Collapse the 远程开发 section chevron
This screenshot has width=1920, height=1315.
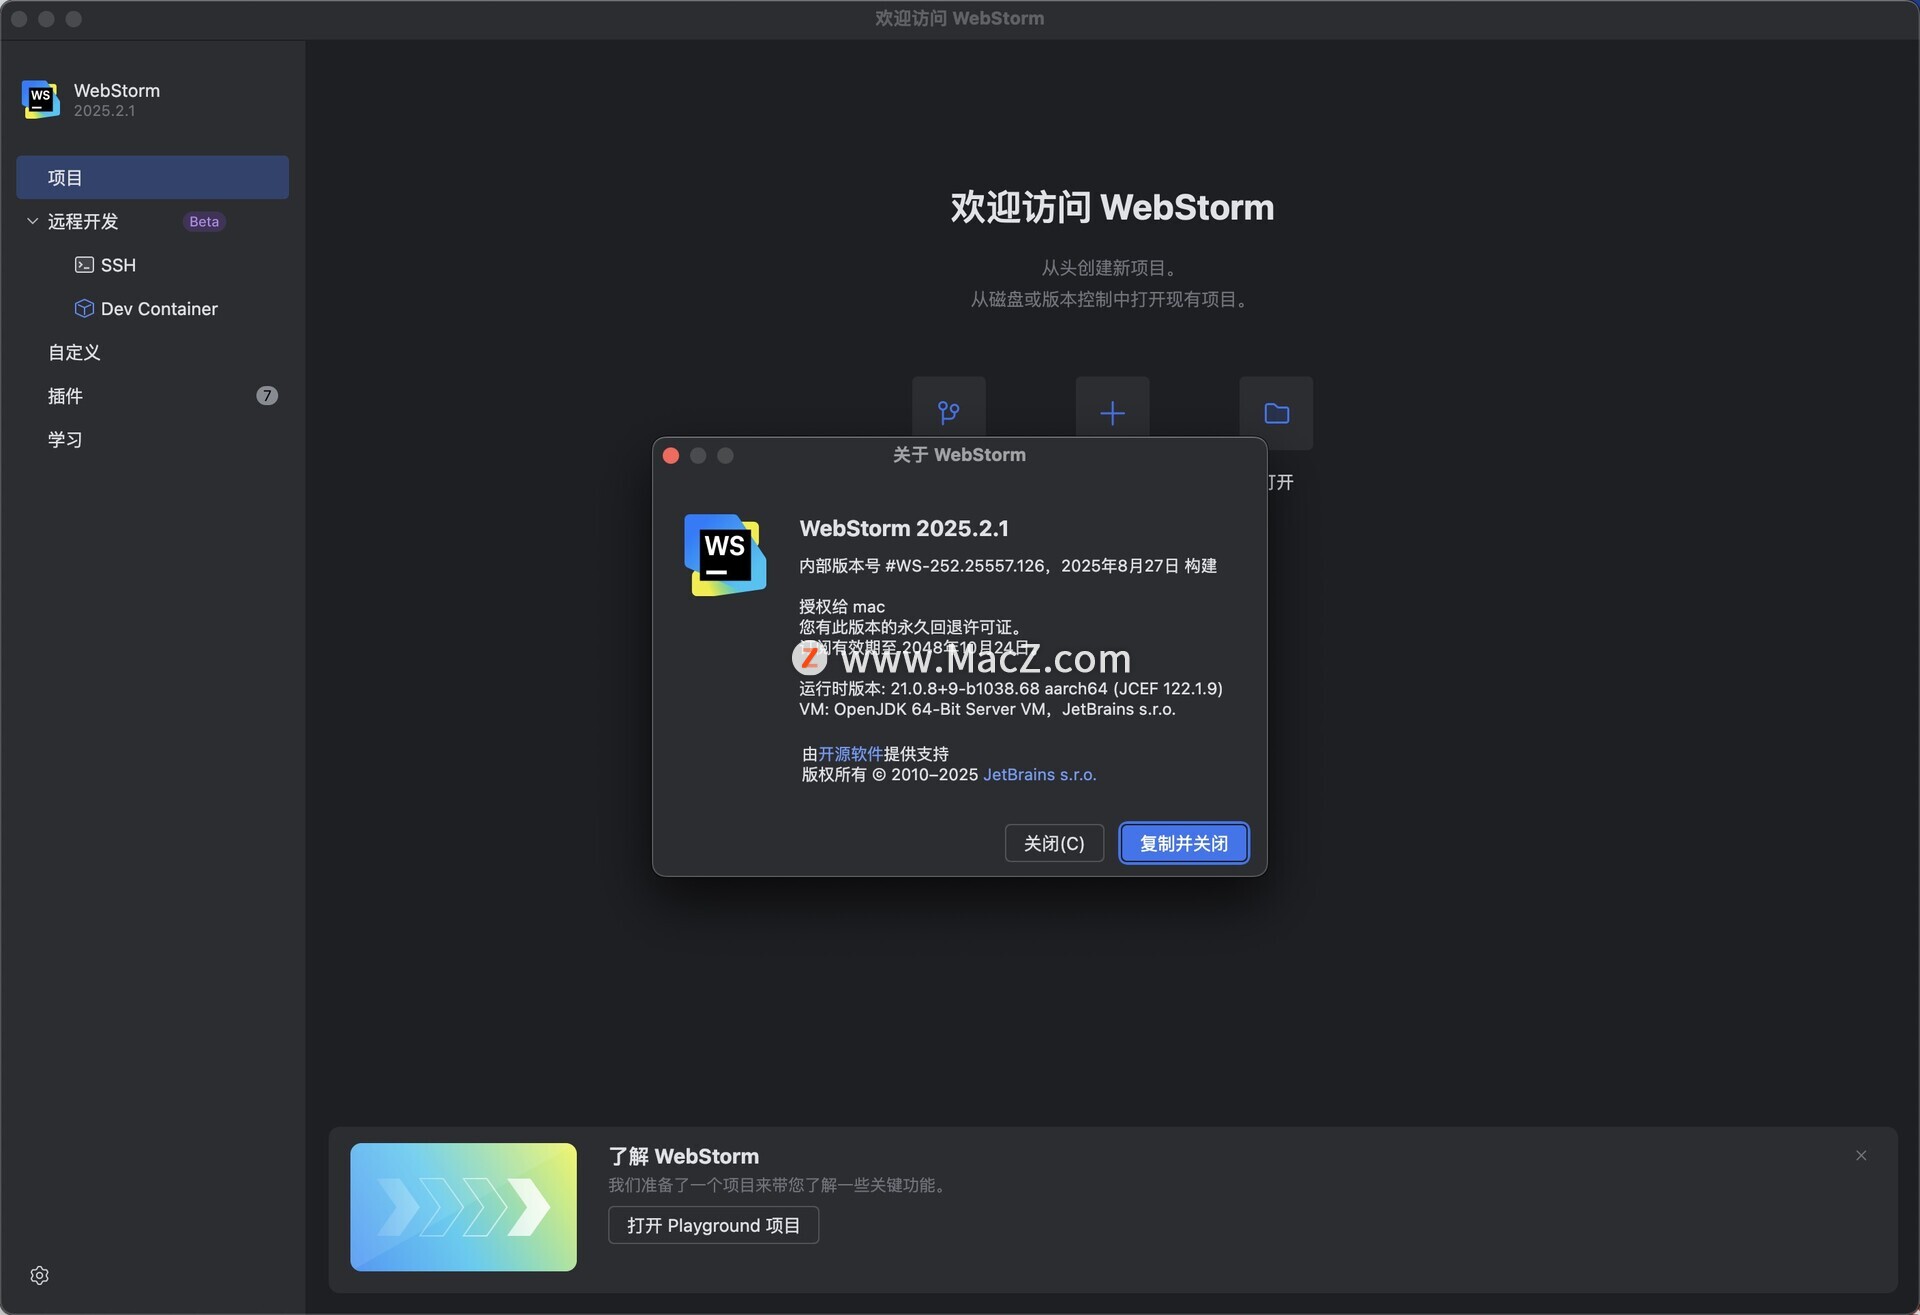[x=32, y=221]
